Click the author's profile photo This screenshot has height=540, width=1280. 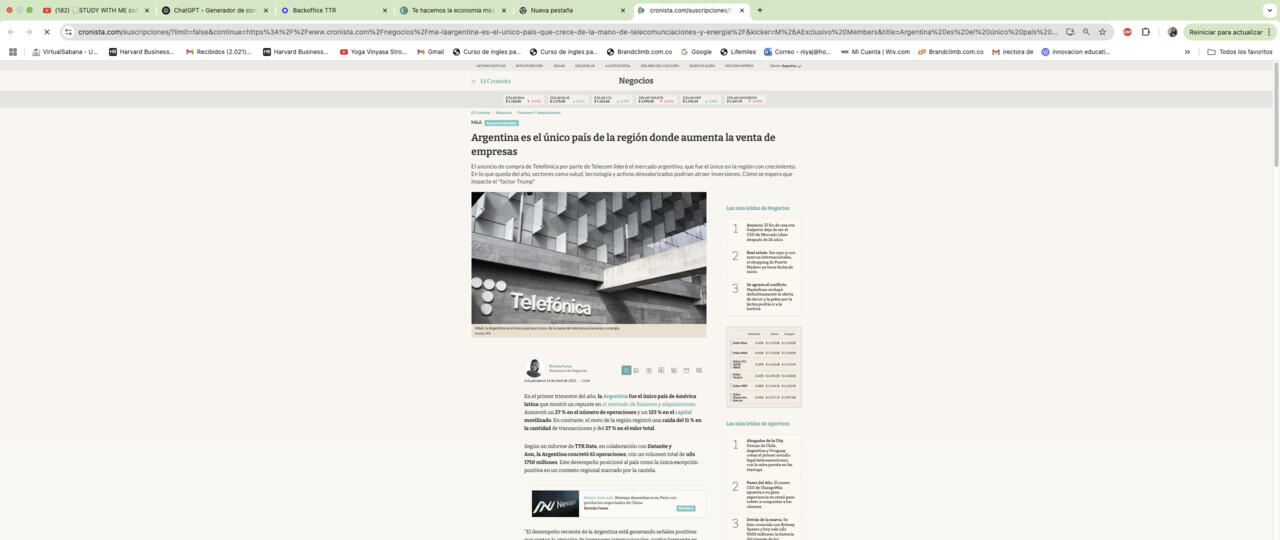534,368
